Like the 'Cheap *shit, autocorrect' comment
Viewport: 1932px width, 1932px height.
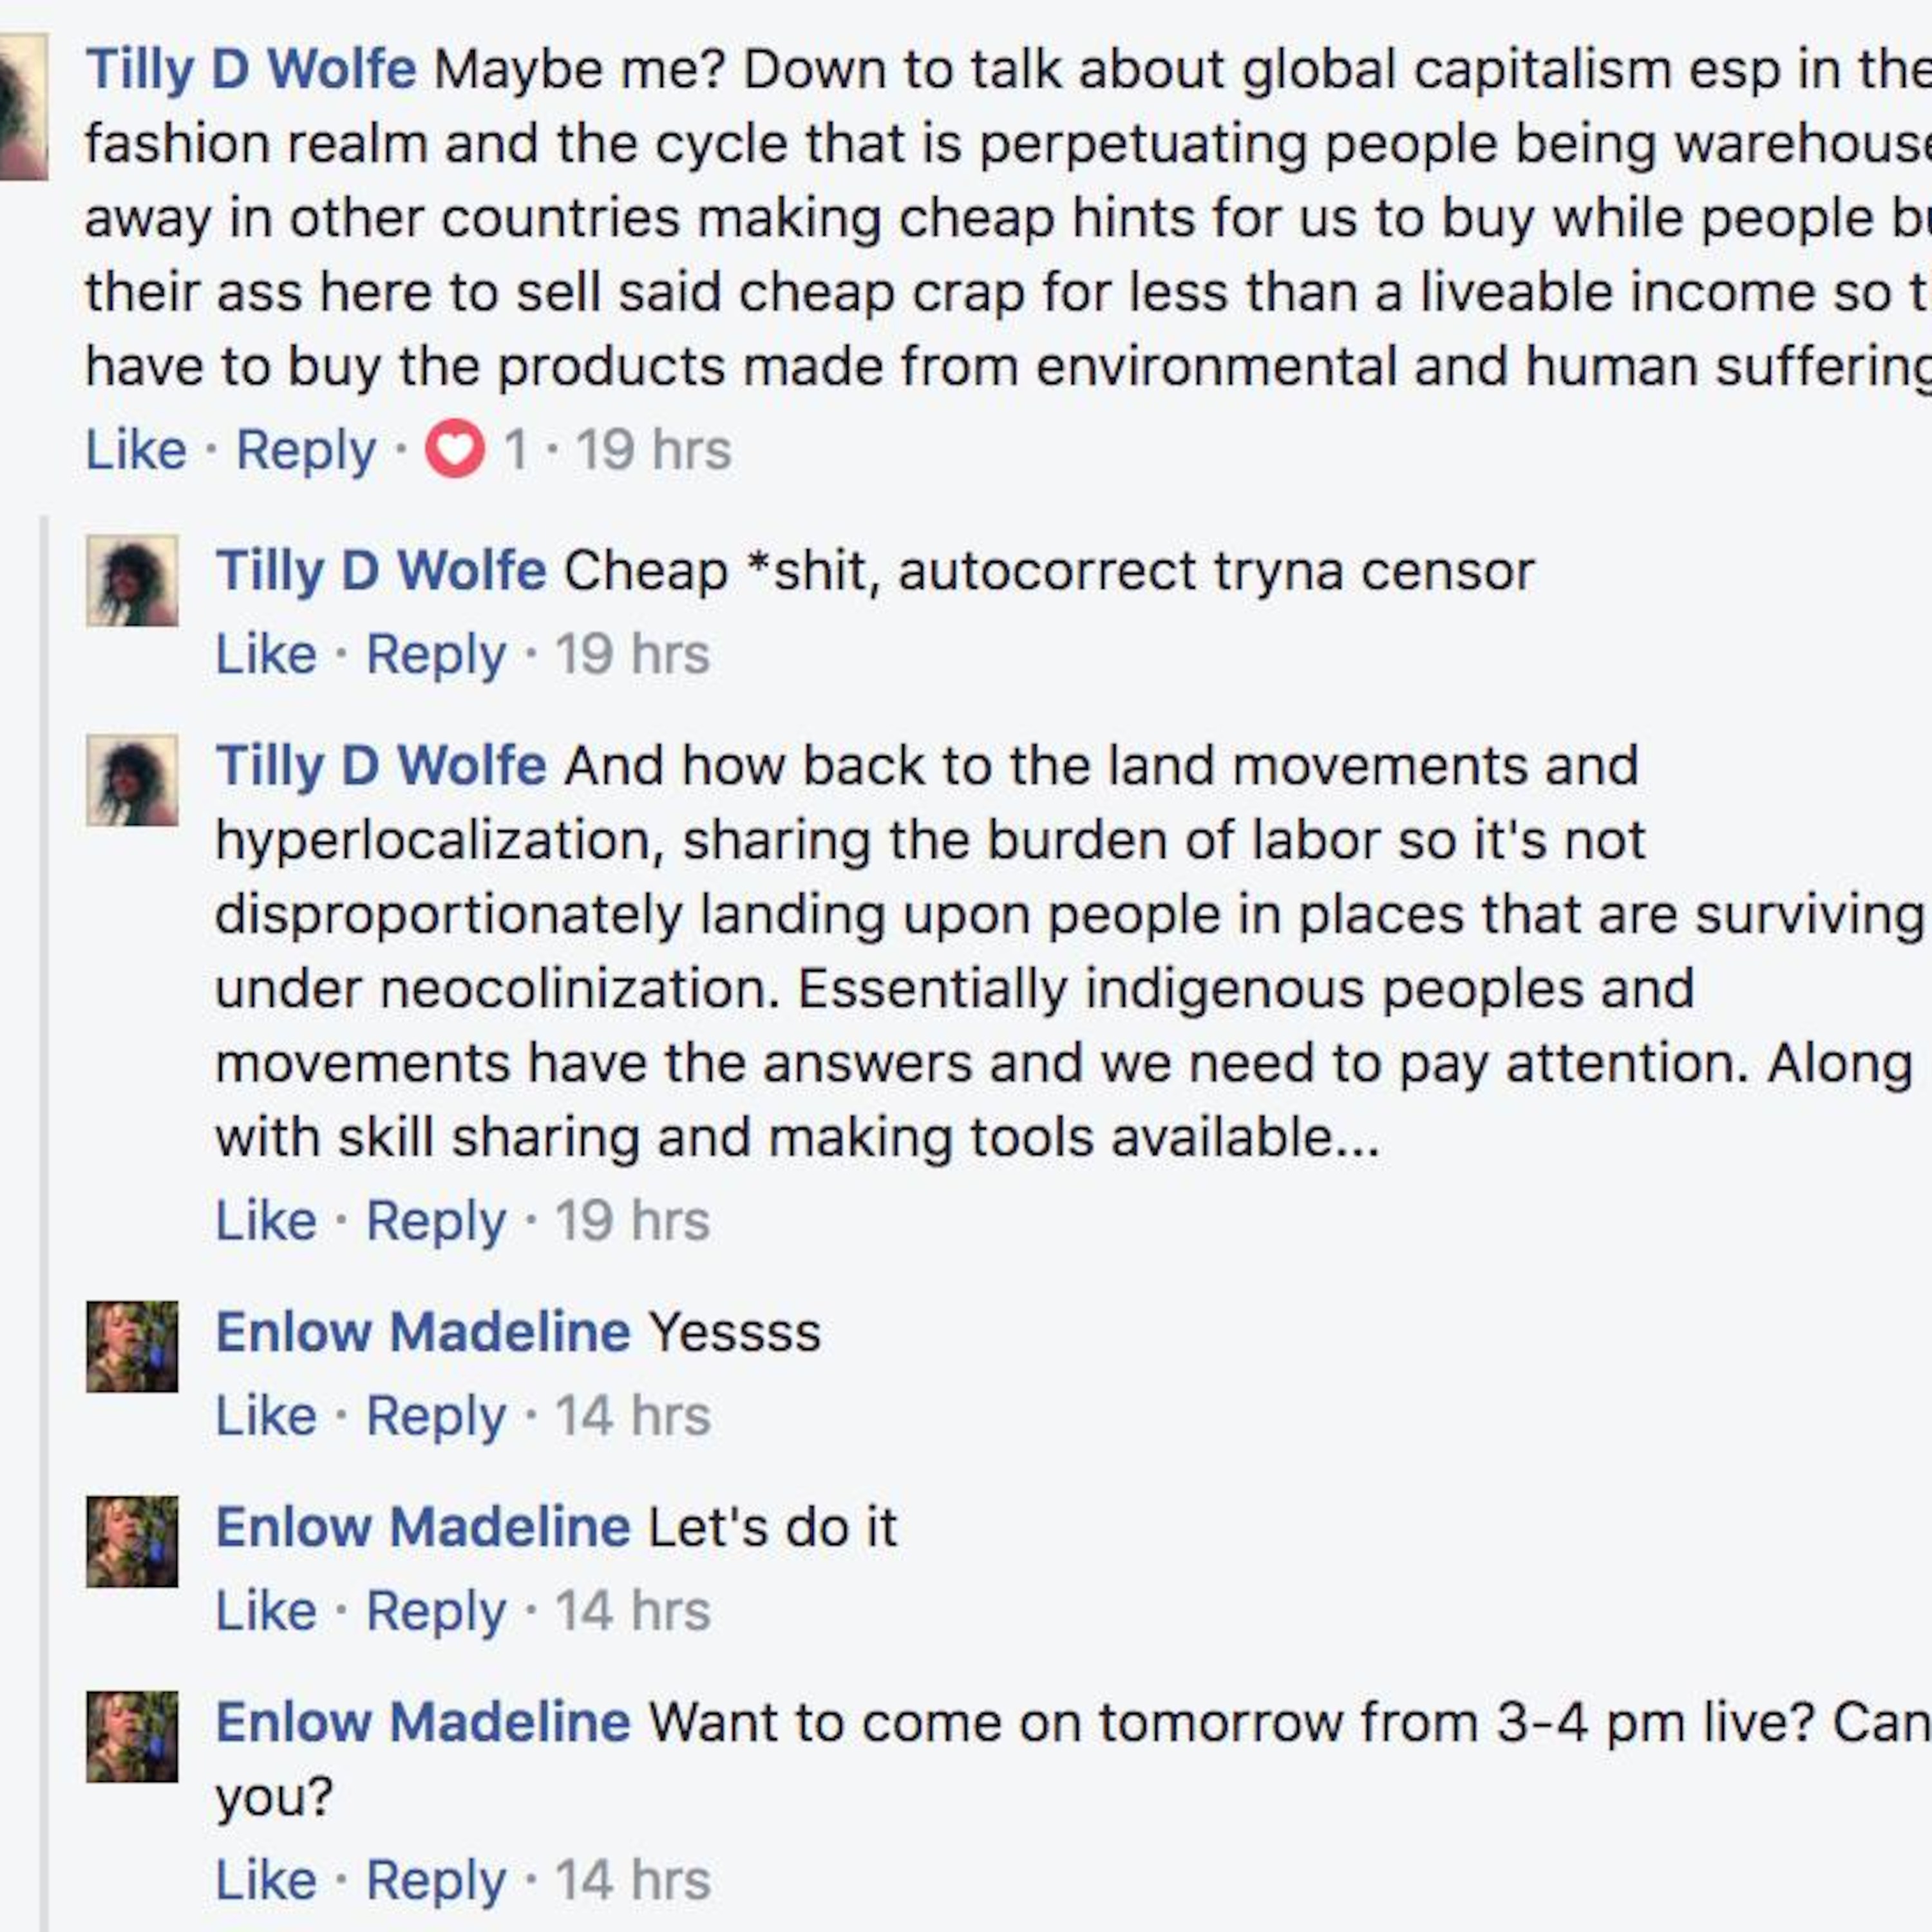264,652
